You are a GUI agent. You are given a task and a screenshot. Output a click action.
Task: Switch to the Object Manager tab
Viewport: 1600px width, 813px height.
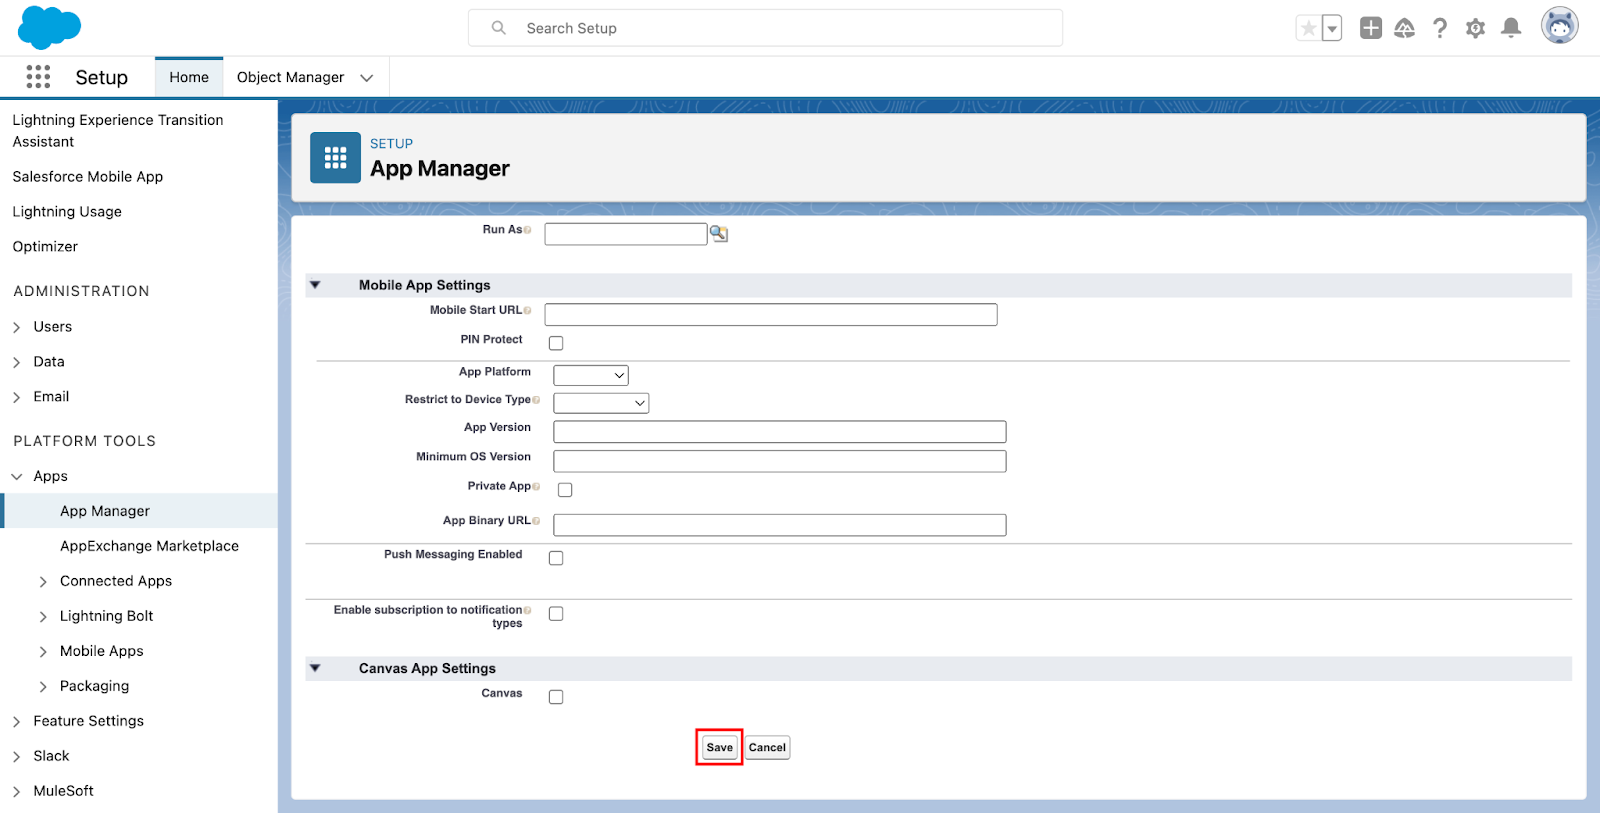coord(290,77)
